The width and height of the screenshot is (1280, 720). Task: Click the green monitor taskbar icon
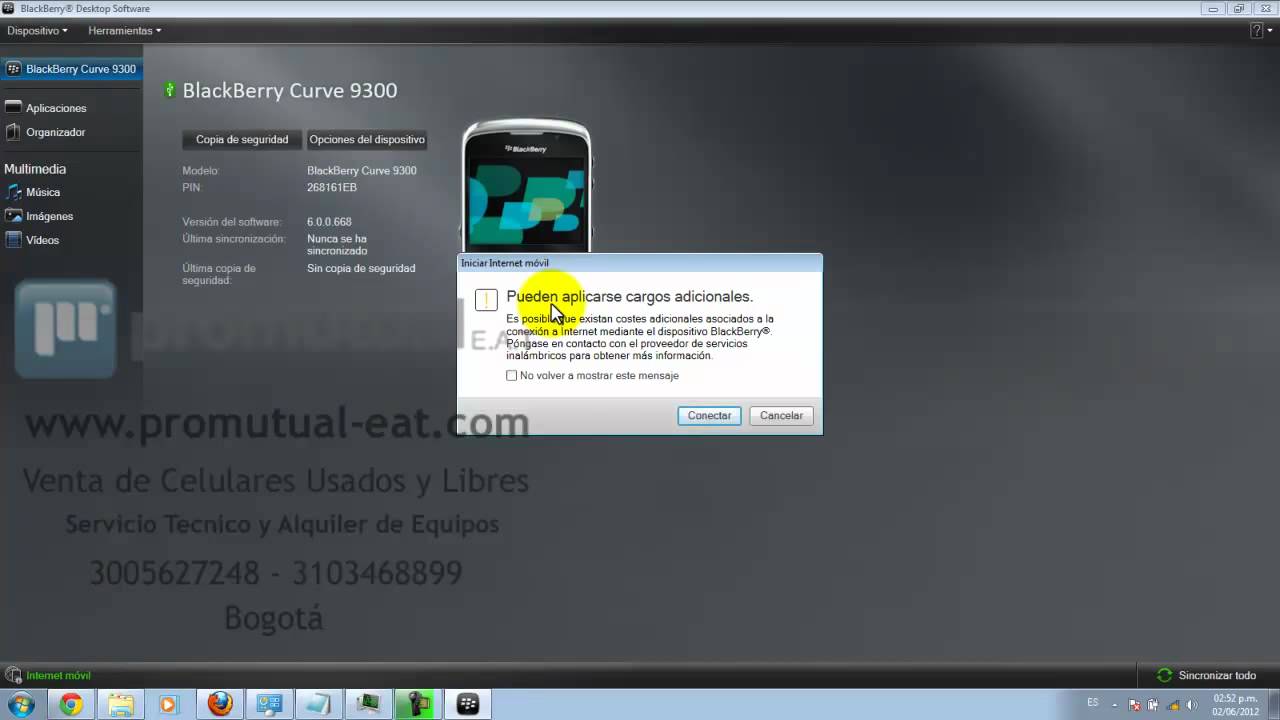click(369, 704)
